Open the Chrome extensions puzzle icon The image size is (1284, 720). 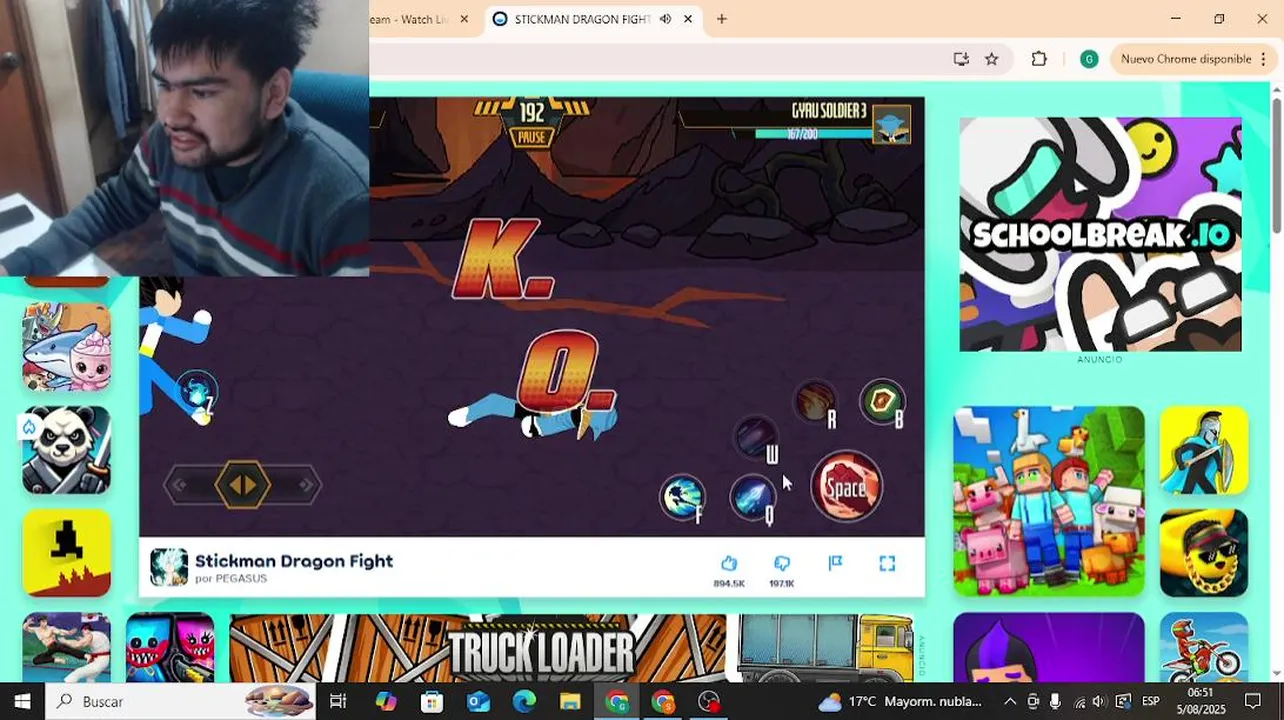1039,59
